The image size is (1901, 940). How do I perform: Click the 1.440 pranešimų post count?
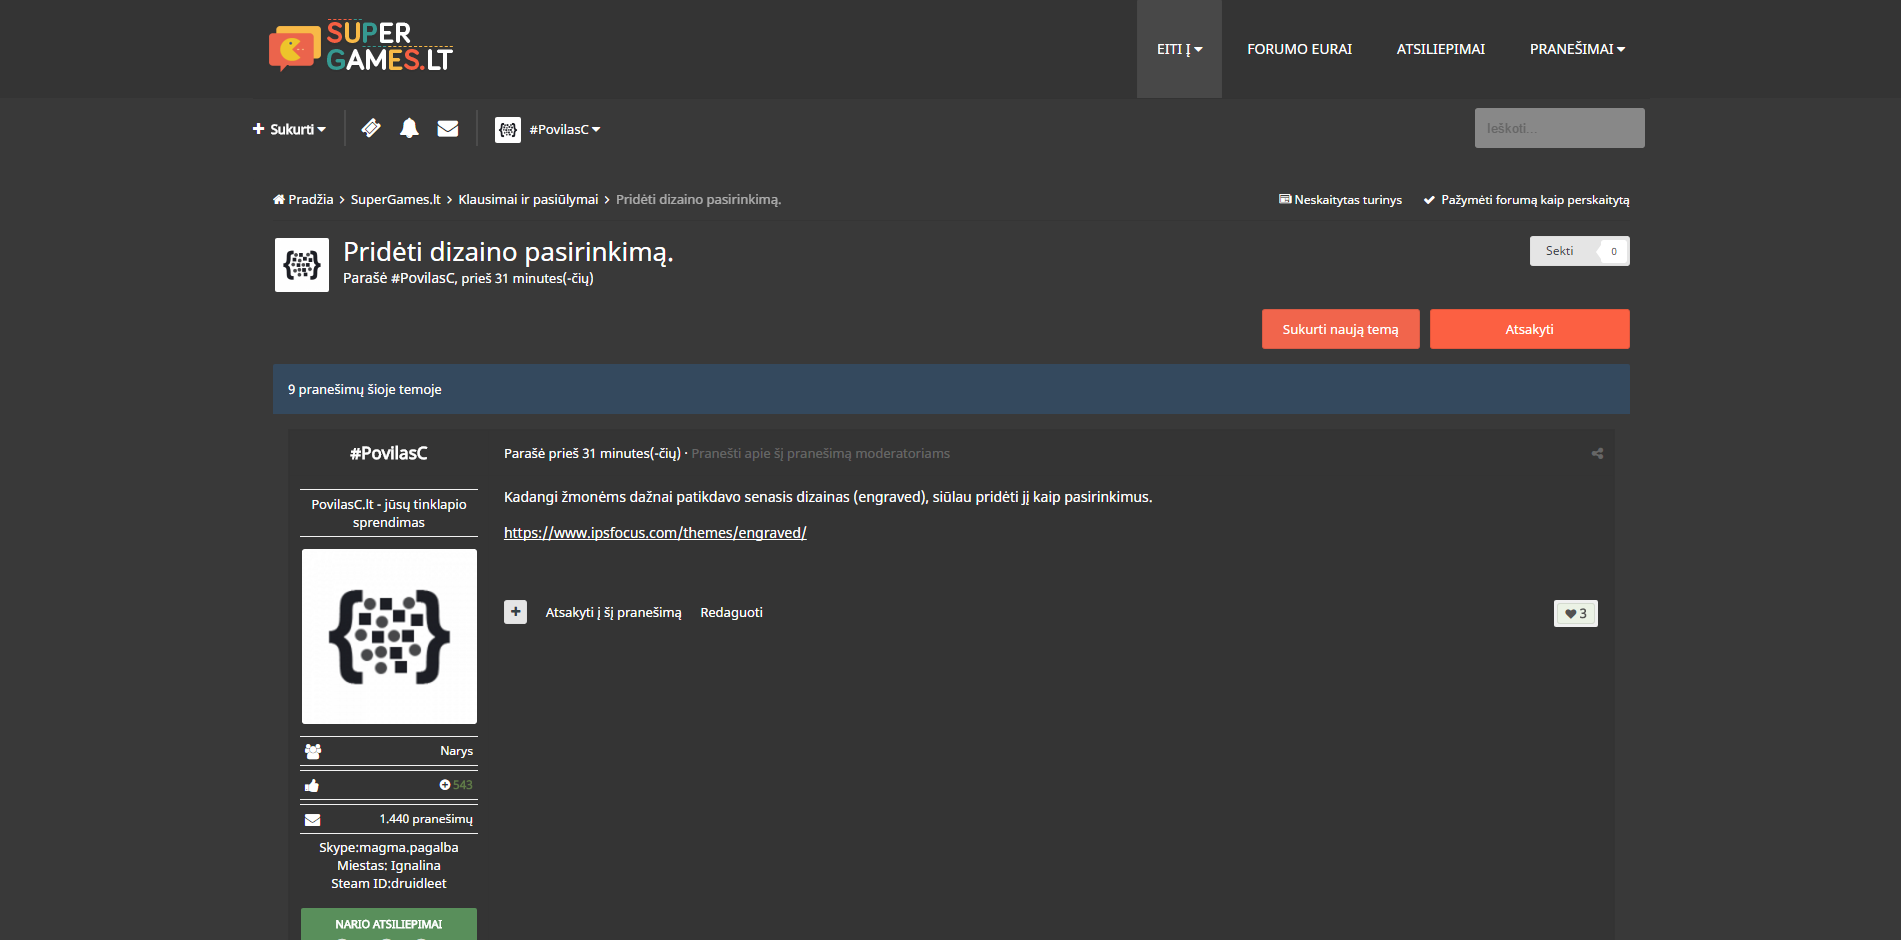[x=426, y=819]
